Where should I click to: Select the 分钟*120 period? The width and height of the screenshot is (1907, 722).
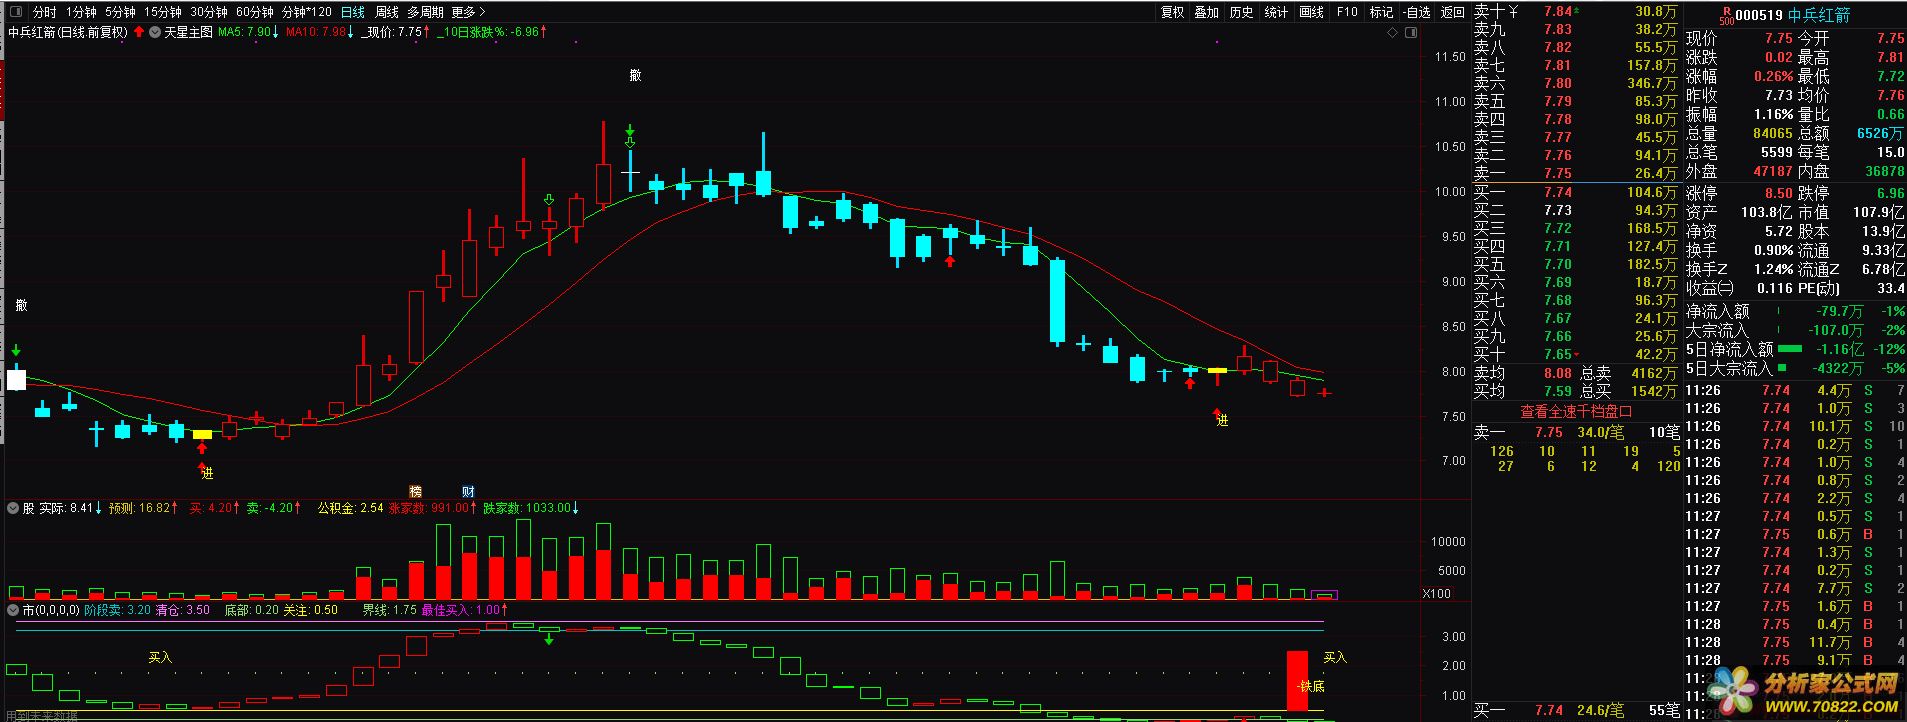click(x=306, y=12)
